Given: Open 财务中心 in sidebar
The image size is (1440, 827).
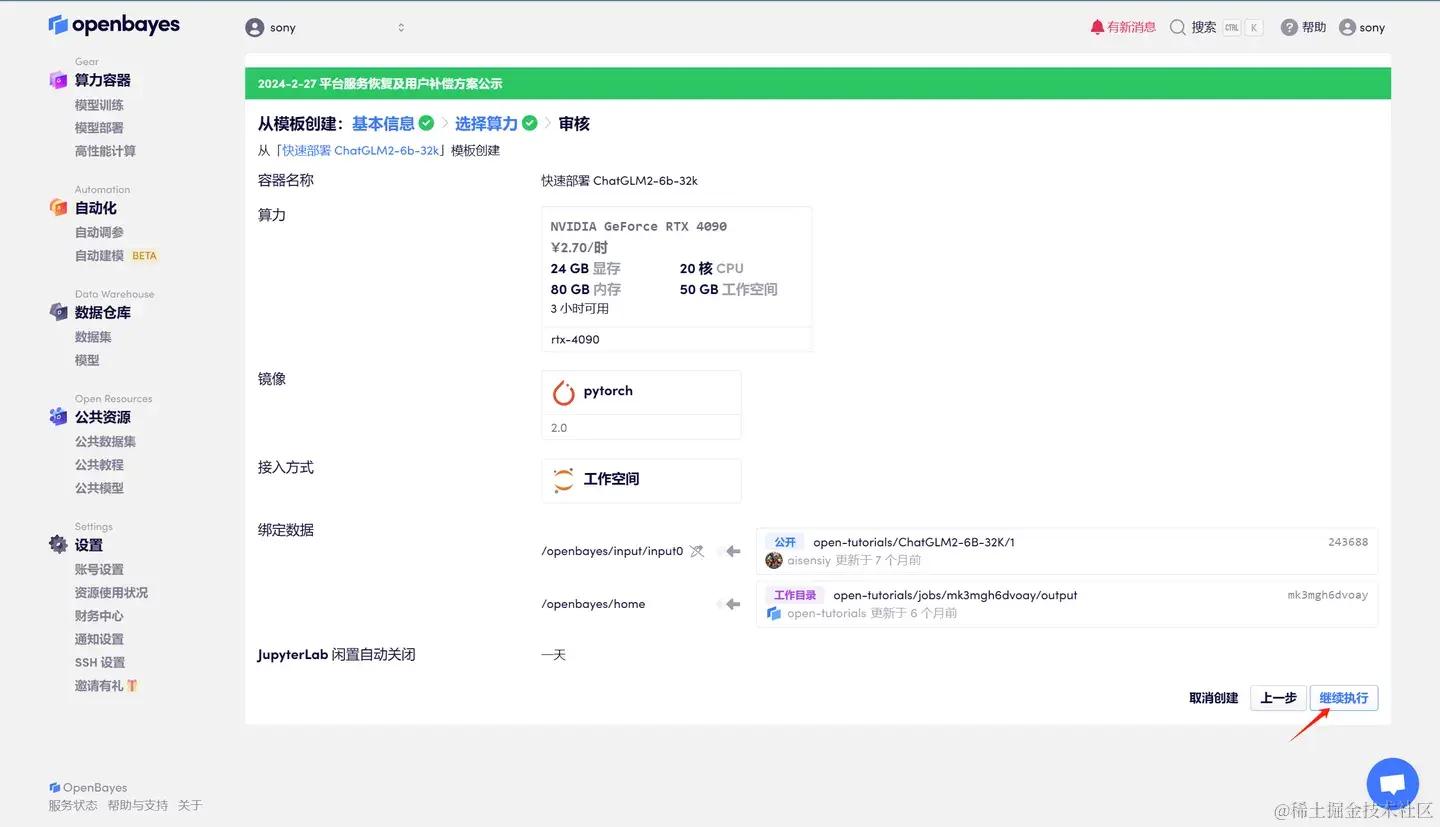Looking at the screenshot, I should [x=99, y=616].
